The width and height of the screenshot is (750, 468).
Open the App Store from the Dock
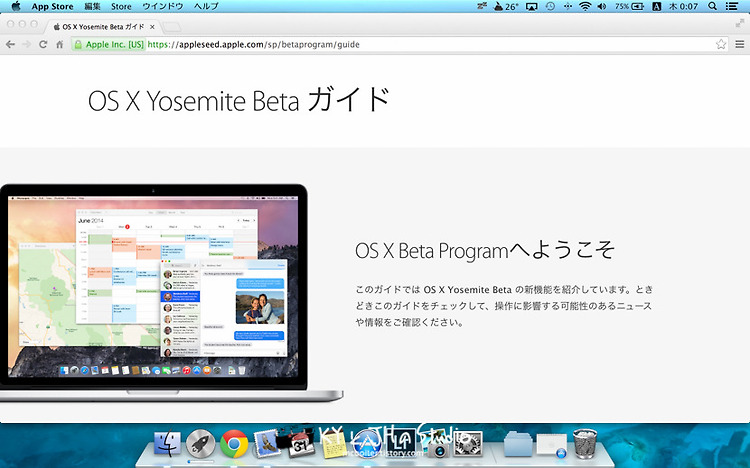(x=367, y=444)
